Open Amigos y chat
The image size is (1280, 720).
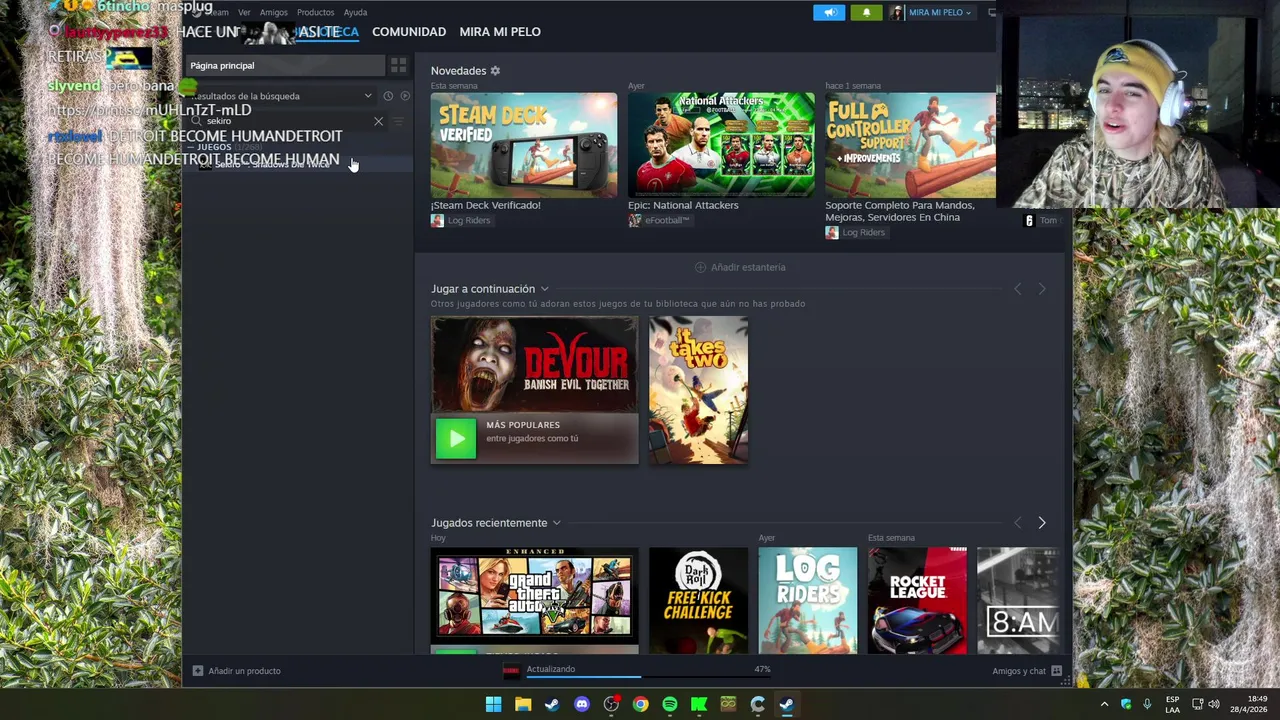(x=1027, y=671)
